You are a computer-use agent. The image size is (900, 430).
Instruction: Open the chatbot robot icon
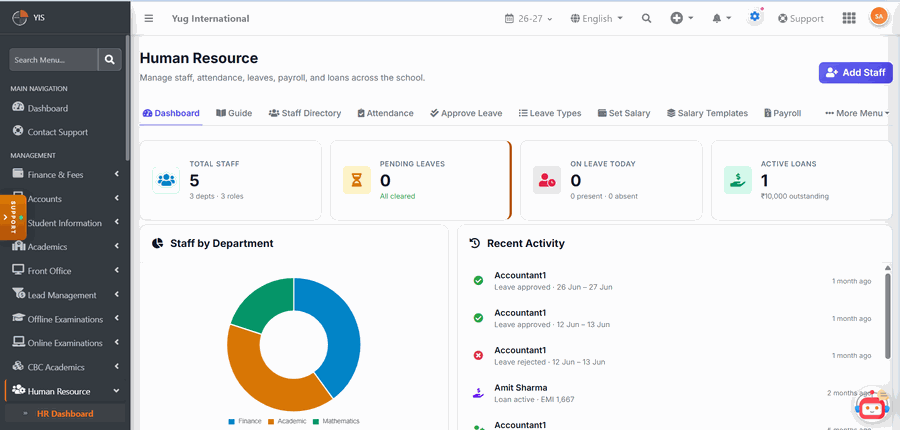point(871,406)
